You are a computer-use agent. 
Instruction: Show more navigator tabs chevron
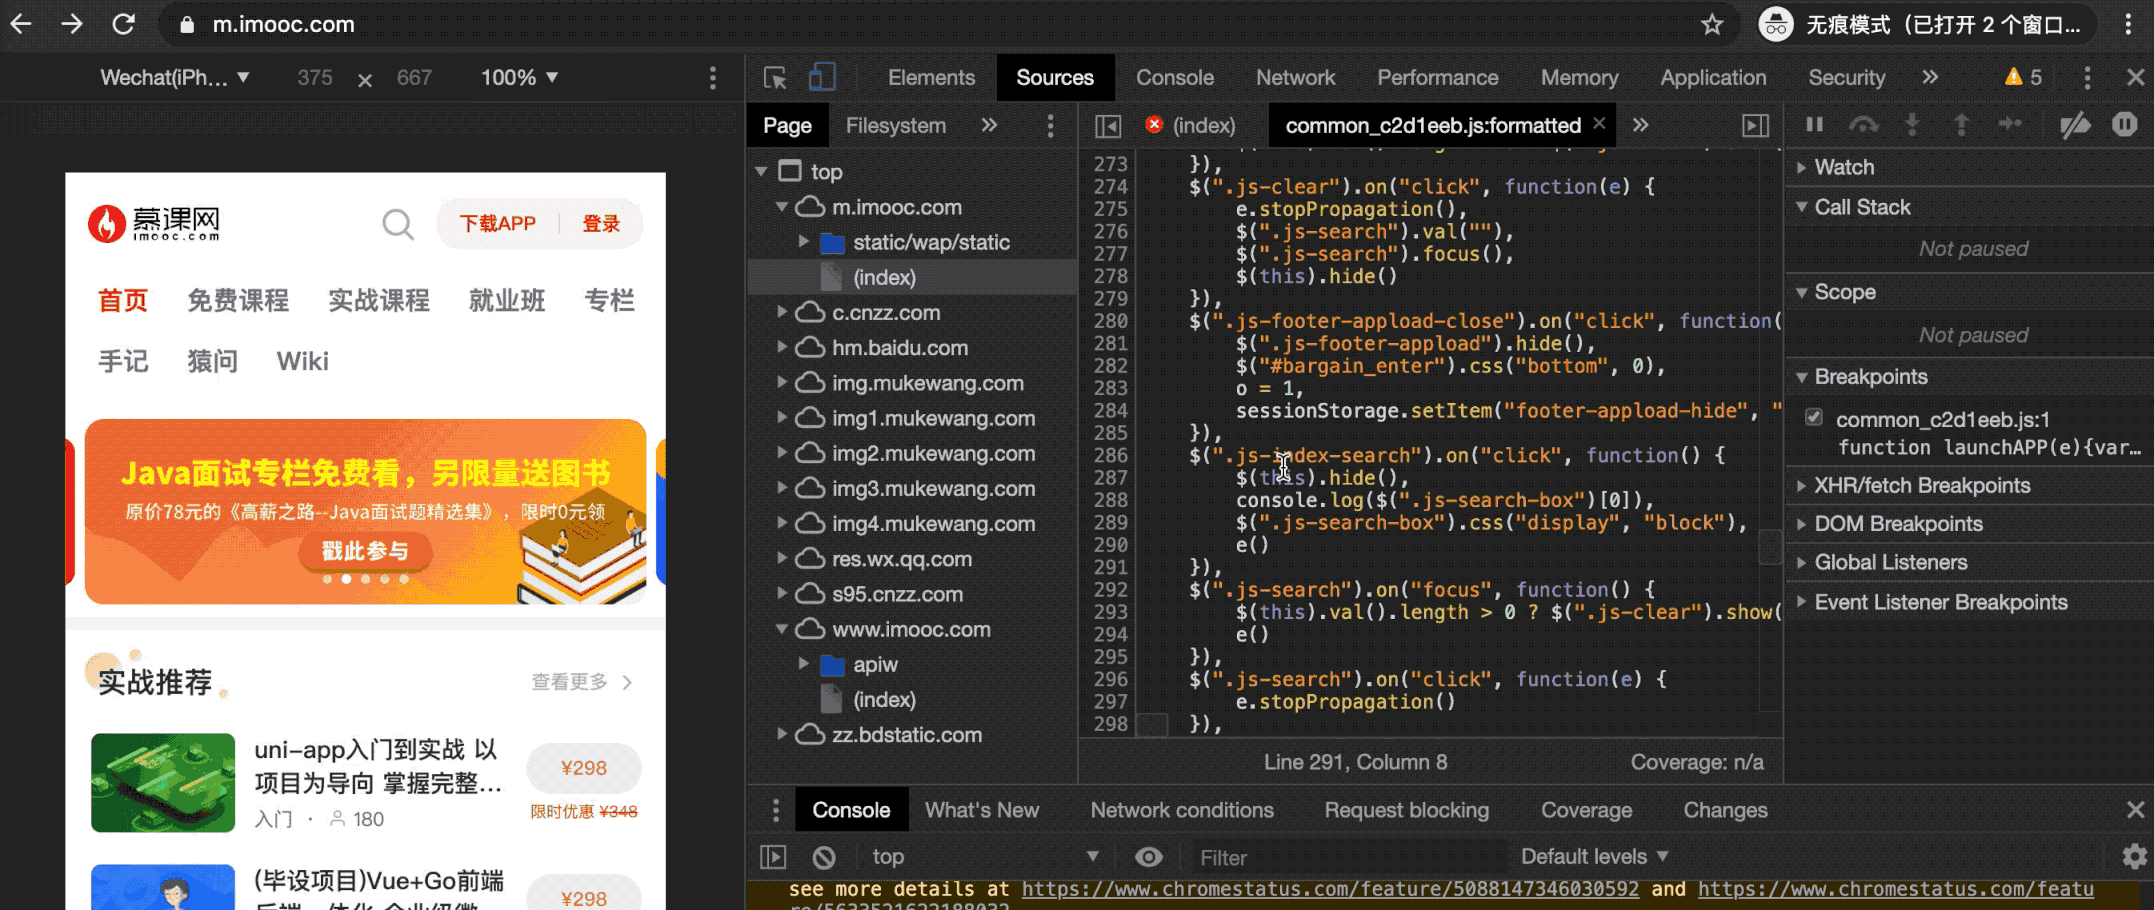[989, 125]
